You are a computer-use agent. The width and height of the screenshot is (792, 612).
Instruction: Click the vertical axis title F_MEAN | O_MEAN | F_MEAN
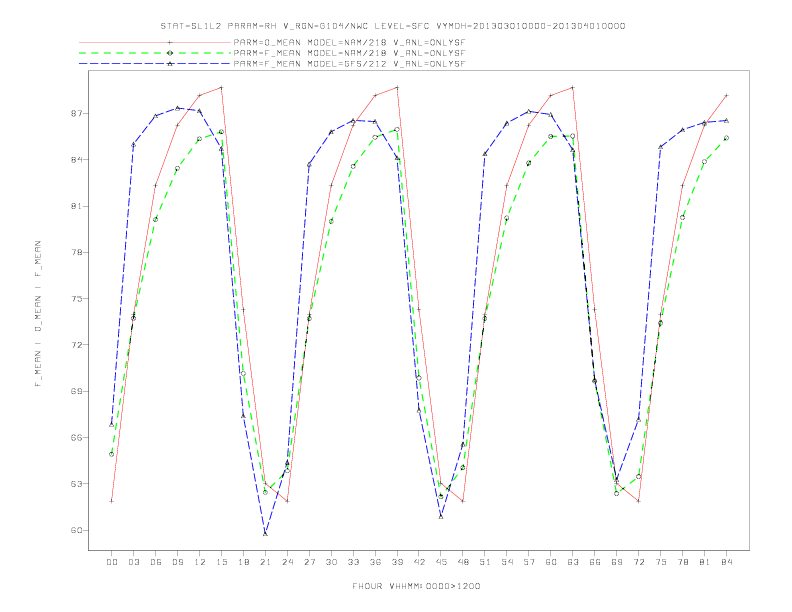click(38, 314)
